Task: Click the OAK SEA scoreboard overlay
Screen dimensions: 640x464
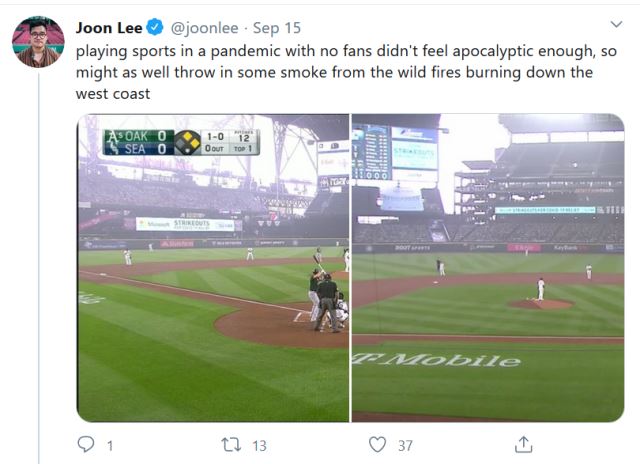Action: pyautogui.click(x=181, y=142)
